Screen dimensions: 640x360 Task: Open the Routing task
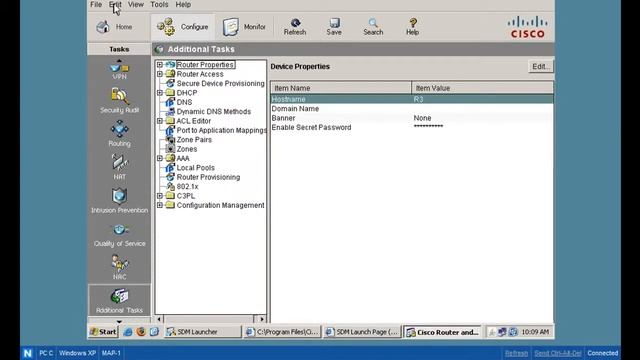click(119, 133)
